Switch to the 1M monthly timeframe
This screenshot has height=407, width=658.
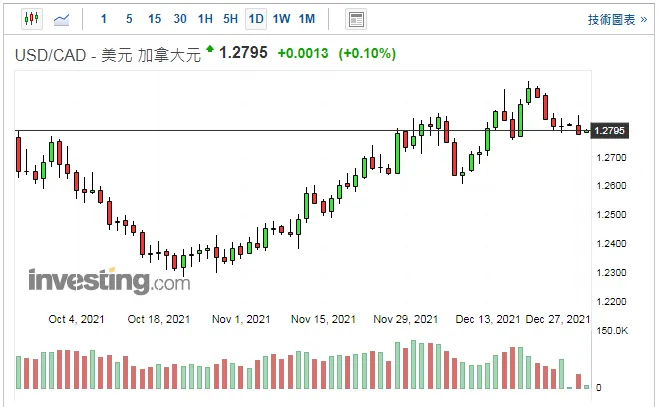307,19
